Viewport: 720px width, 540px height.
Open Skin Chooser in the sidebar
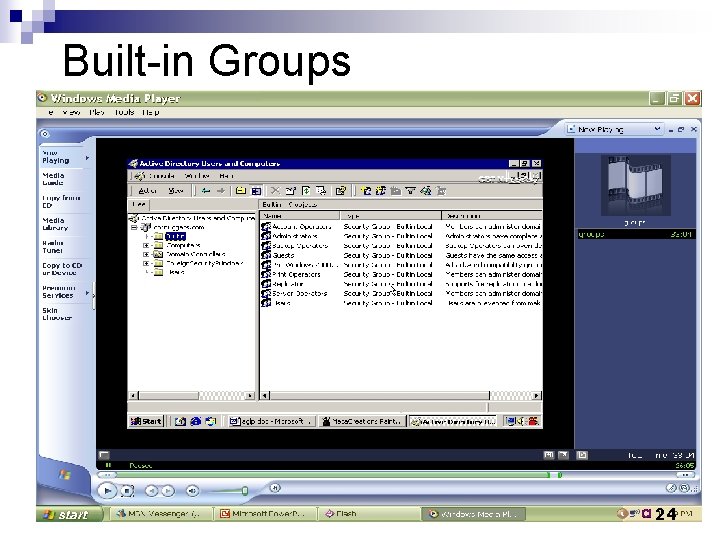(57, 314)
